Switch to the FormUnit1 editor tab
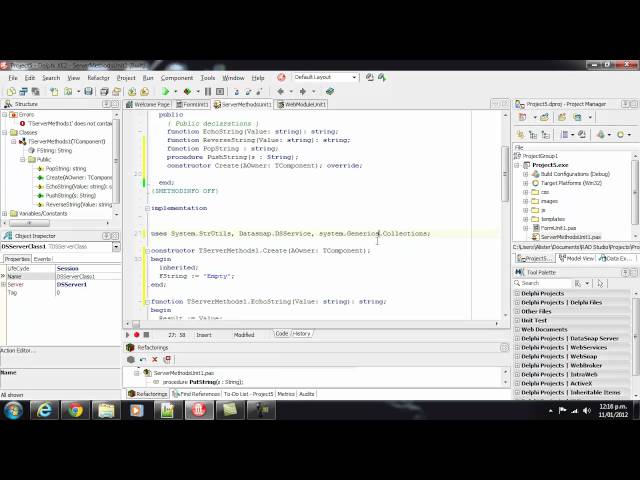 tap(192, 104)
